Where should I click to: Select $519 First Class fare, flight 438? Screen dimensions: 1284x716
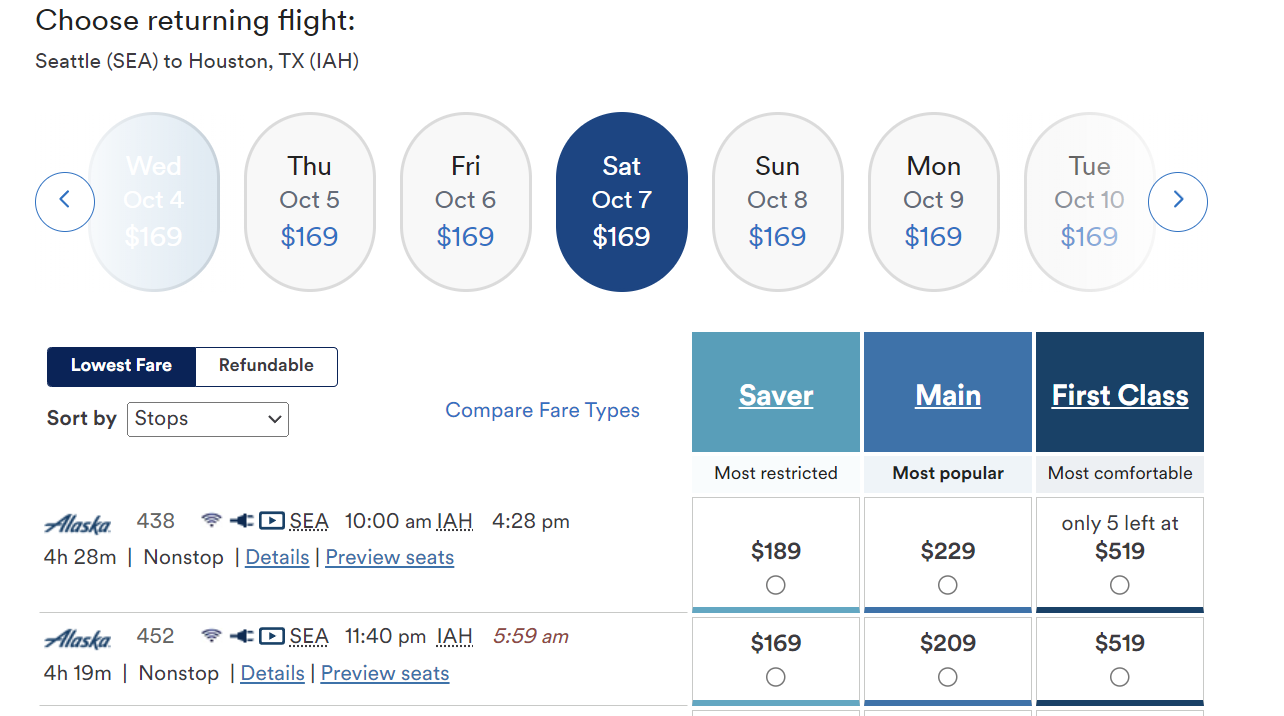(x=1120, y=585)
